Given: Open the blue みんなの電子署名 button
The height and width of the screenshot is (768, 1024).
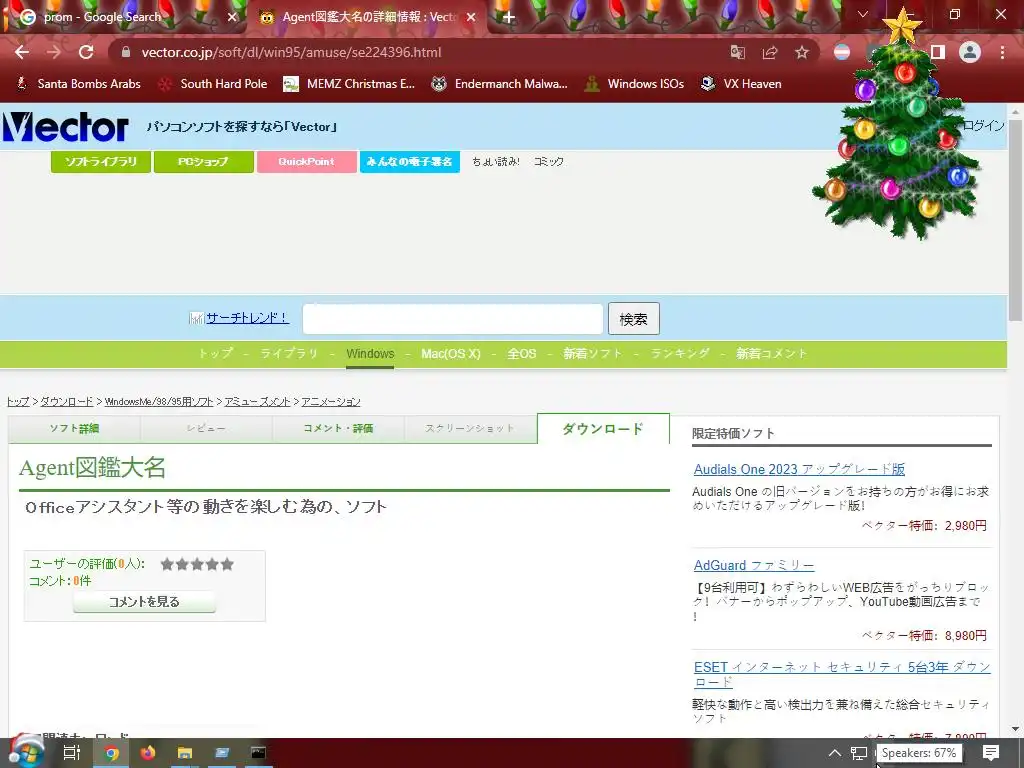Looking at the screenshot, I should 409,161.
